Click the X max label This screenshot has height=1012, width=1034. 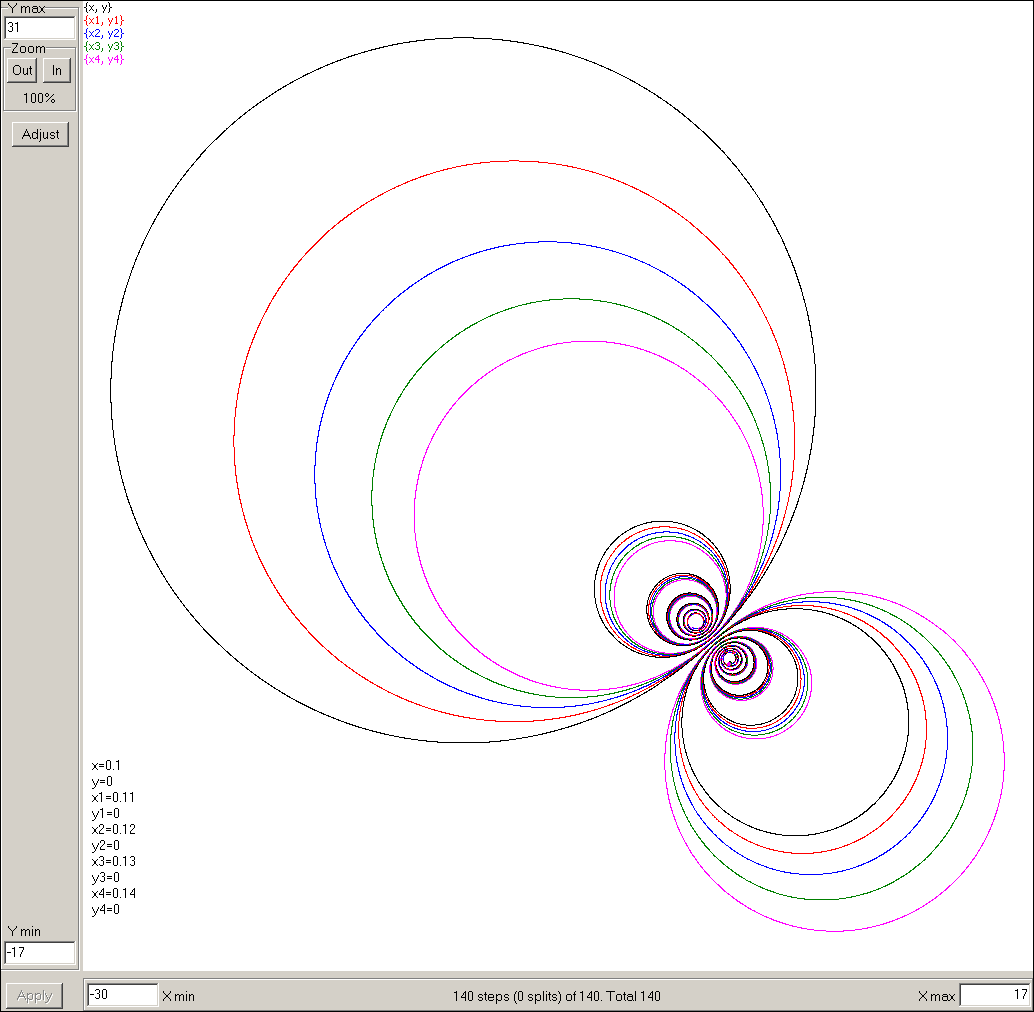pos(936,996)
